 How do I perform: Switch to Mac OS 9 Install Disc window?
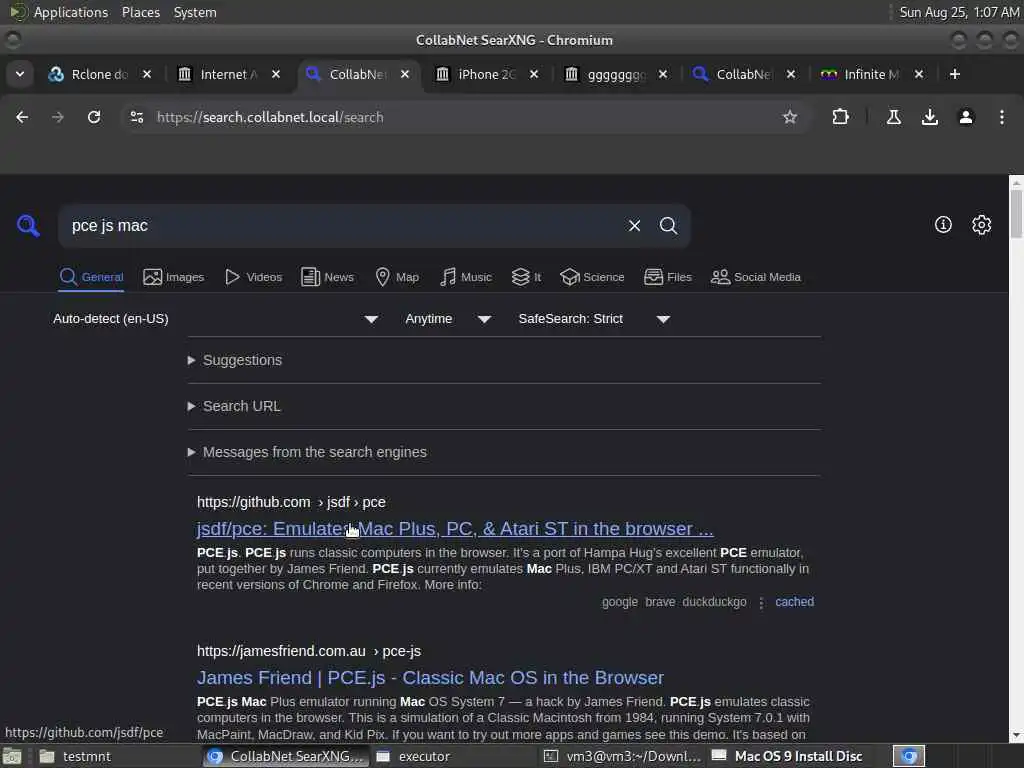tap(789, 756)
